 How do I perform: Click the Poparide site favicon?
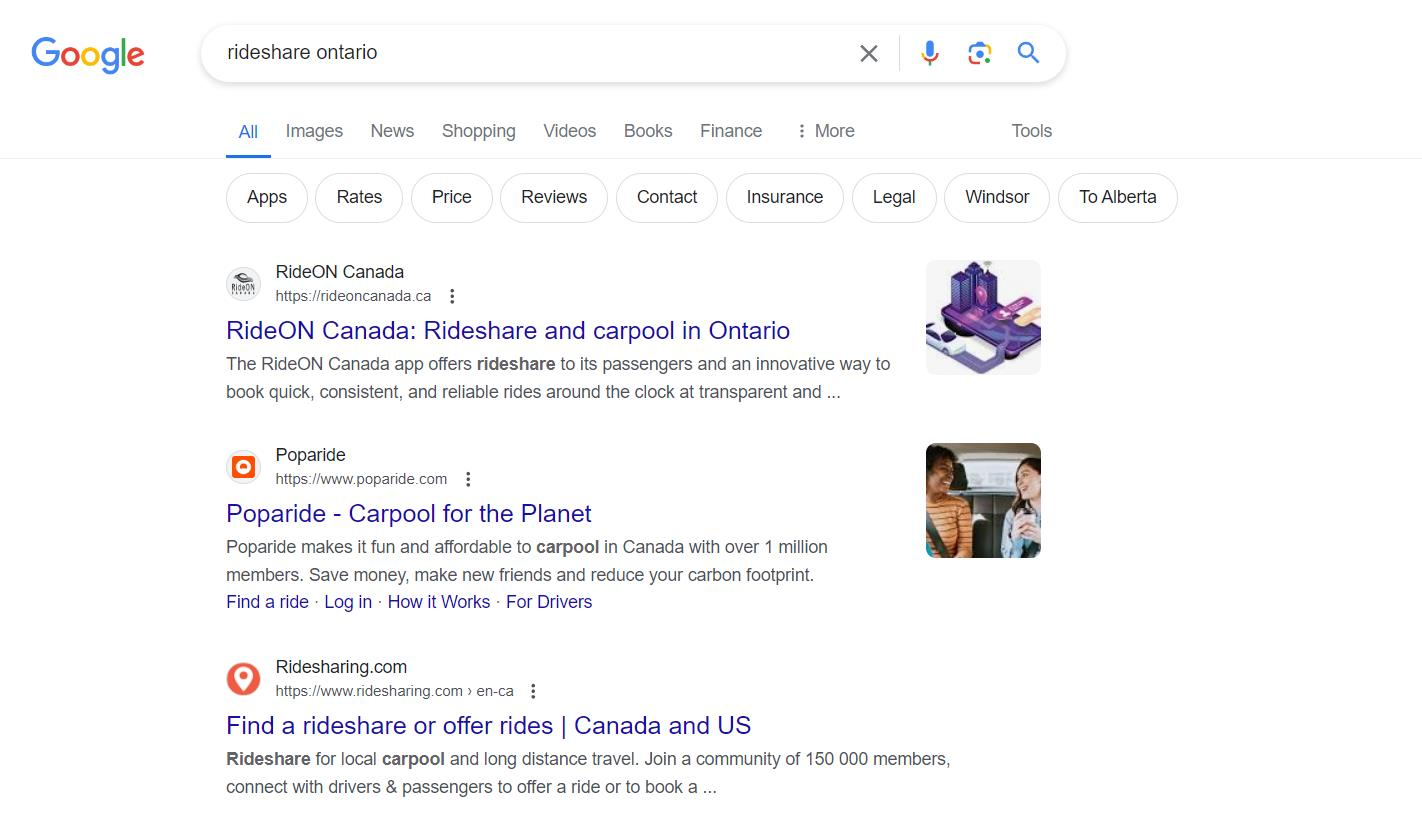243,467
